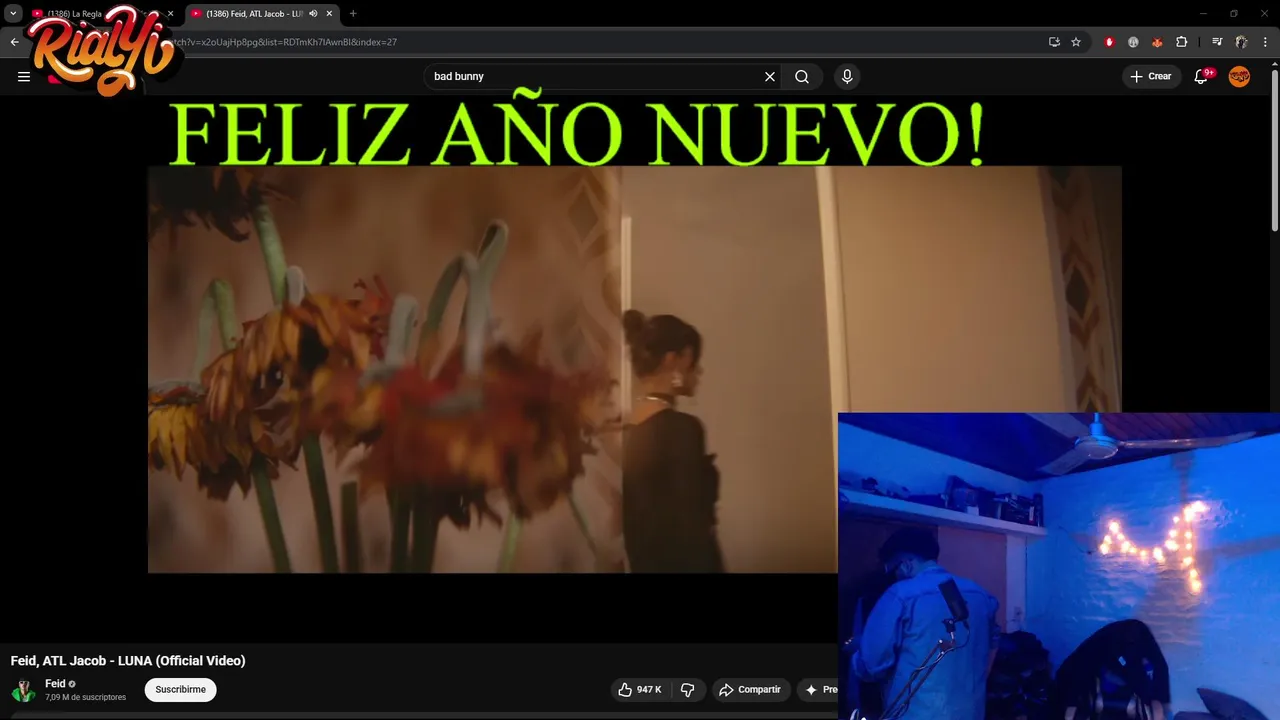Screen dimensions: 1280x720
Task: Click the 'Compartir' share button
Action: (751, 690)
